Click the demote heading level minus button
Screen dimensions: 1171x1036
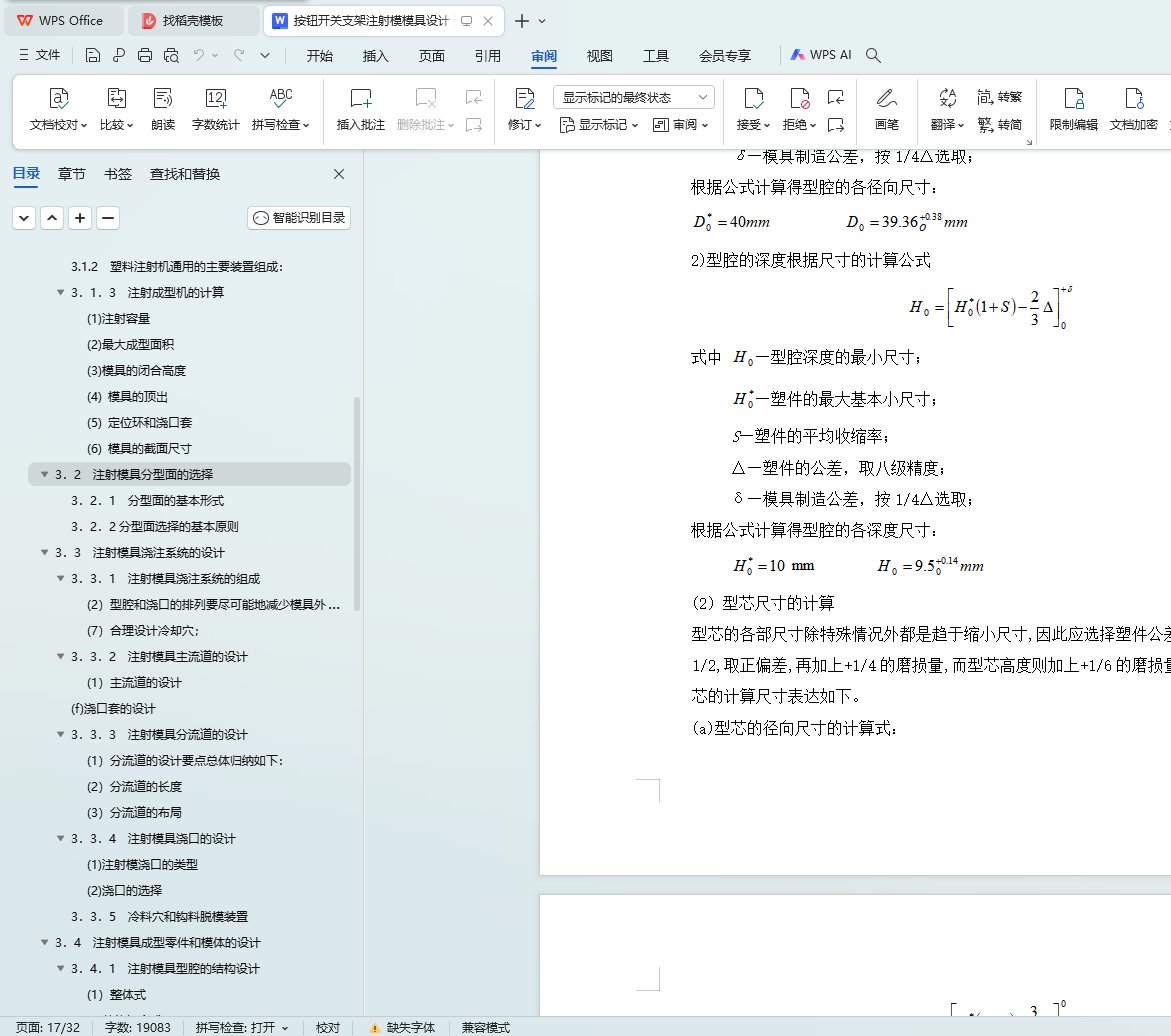(108, 218)
